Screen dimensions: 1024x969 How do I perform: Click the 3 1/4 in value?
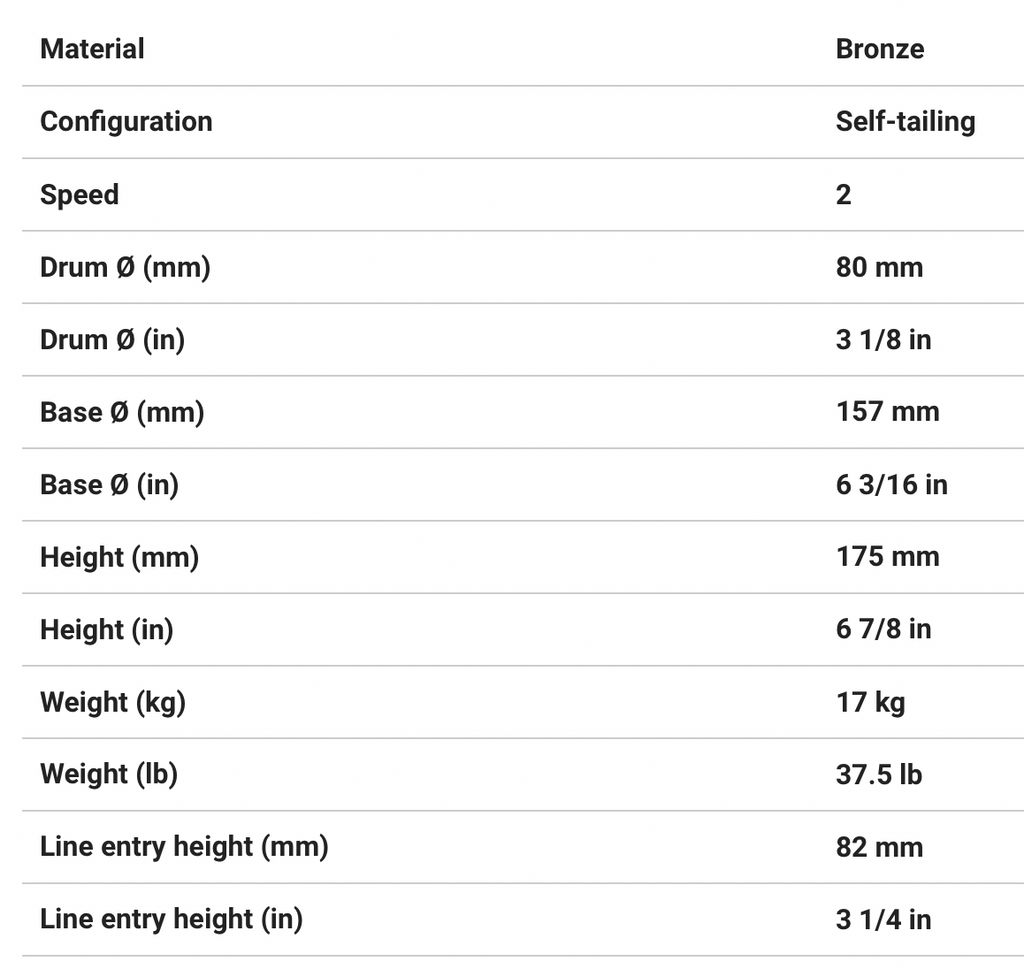[x=883, y=919]
